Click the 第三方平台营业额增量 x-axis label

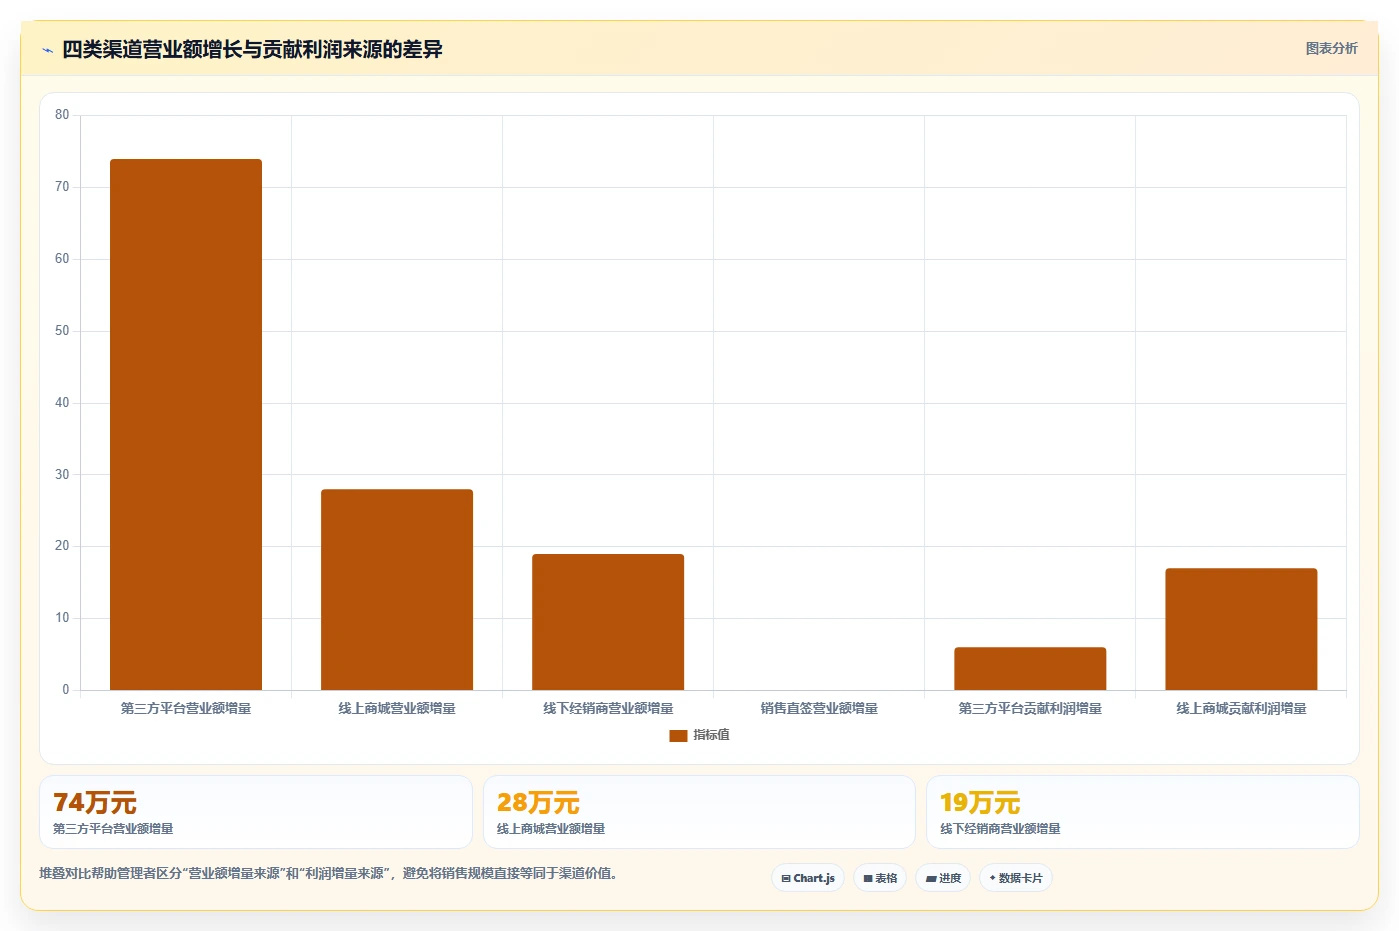pyautogui.click(x=186, y=708)
